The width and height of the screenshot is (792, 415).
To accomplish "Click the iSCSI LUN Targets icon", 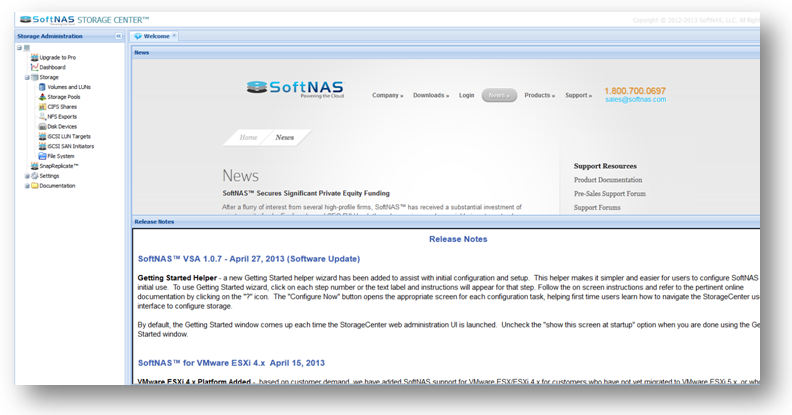I will click(x=42, y=136).
